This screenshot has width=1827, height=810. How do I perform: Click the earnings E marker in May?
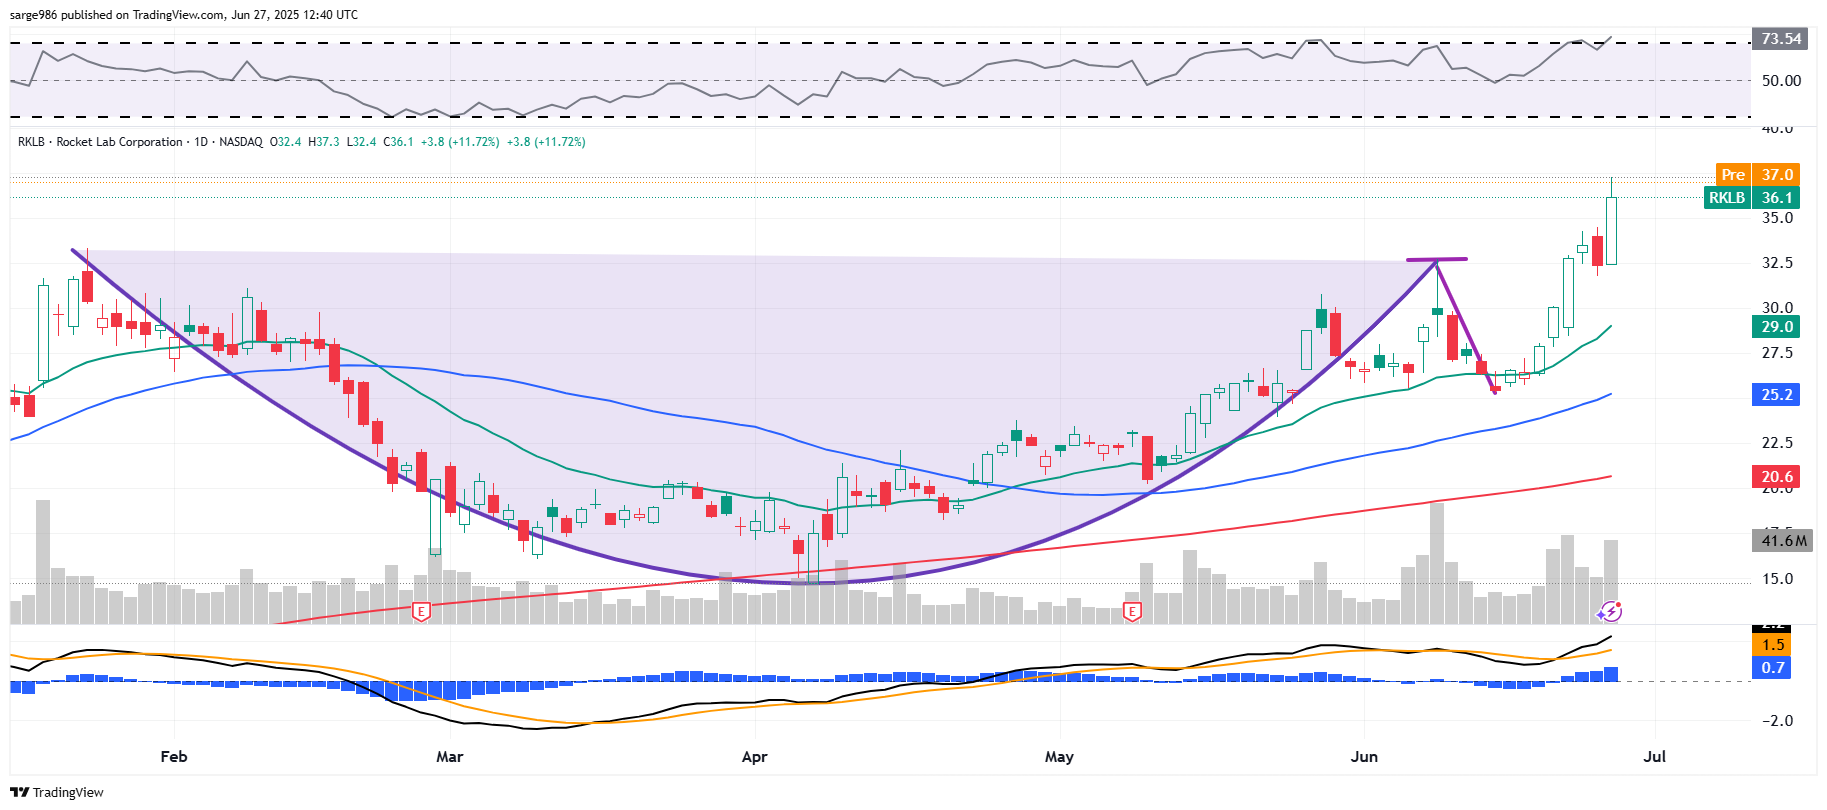pos(1132,610)
